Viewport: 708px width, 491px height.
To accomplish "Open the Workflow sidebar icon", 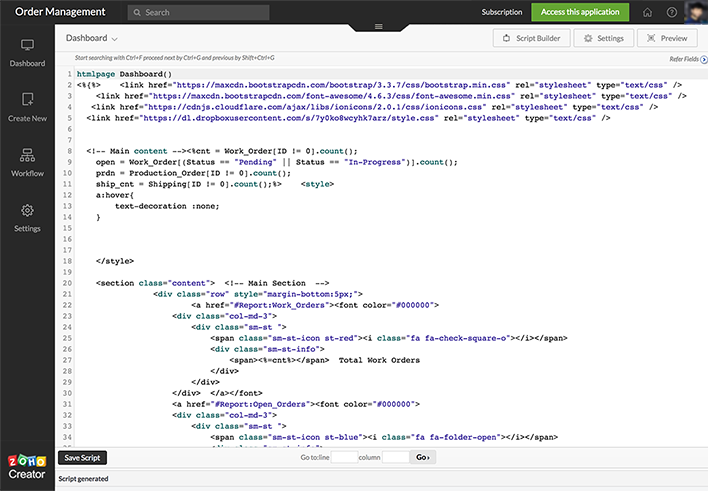I will (x=27, y=155).
